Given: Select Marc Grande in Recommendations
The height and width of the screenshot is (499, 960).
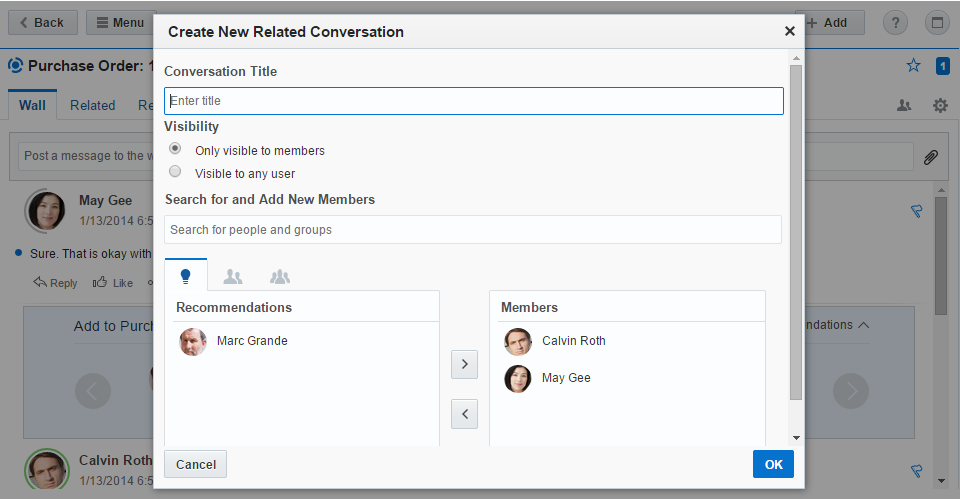Looking at the screenshot, I should pyautogui.click(x=251, y=341).
